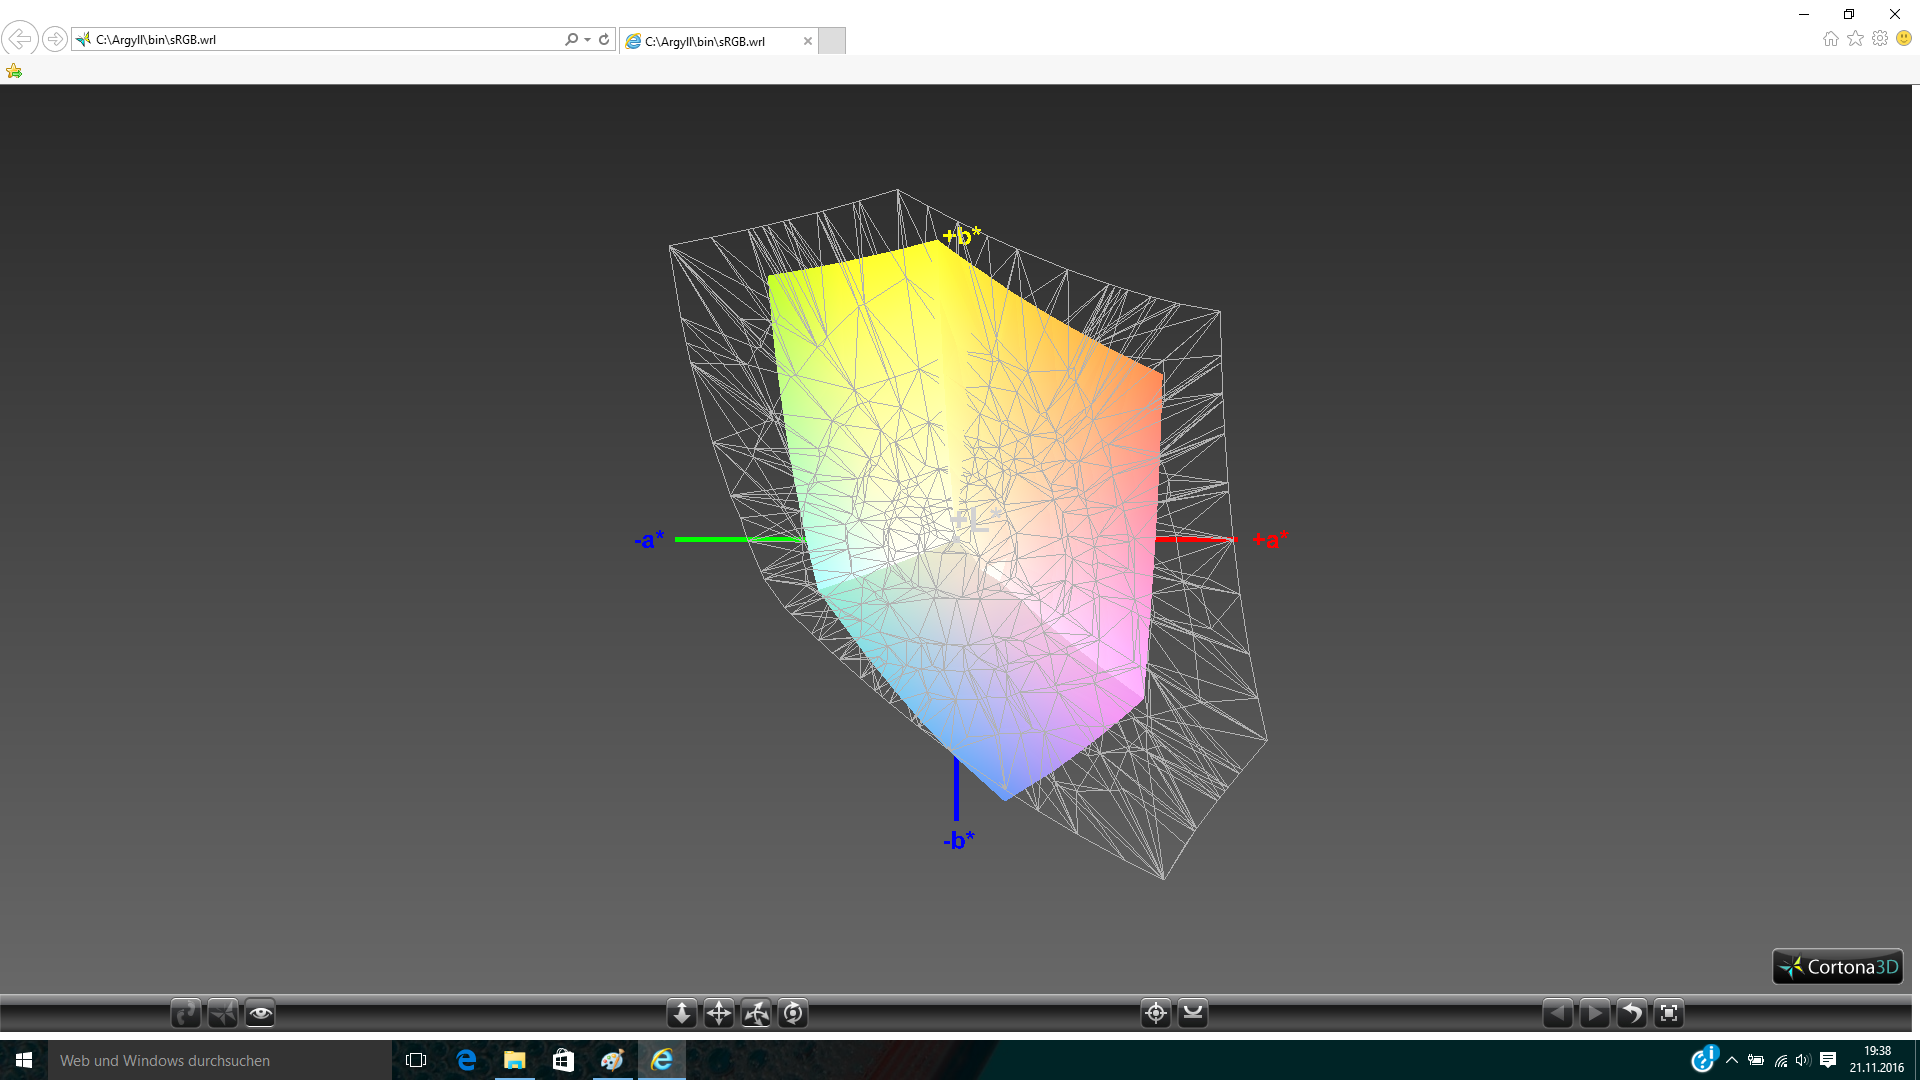Toggle the Study (eye) mode

pyautogui.click(x=260, y=1013)
